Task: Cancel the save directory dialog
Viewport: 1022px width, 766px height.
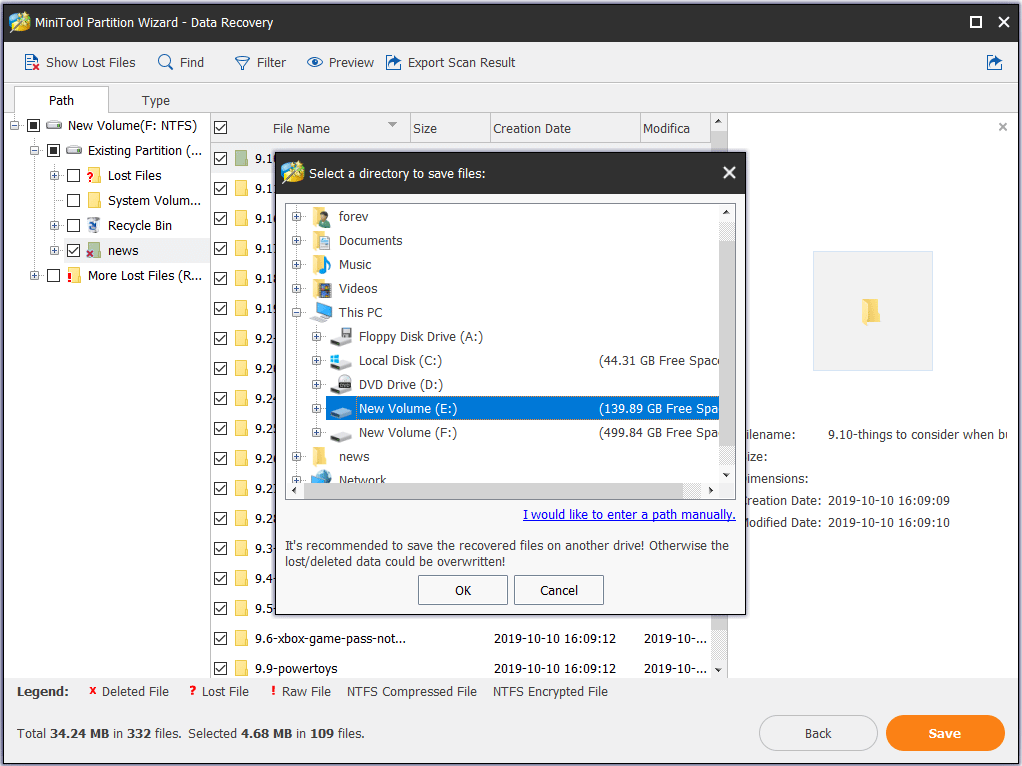Action: 559,590
